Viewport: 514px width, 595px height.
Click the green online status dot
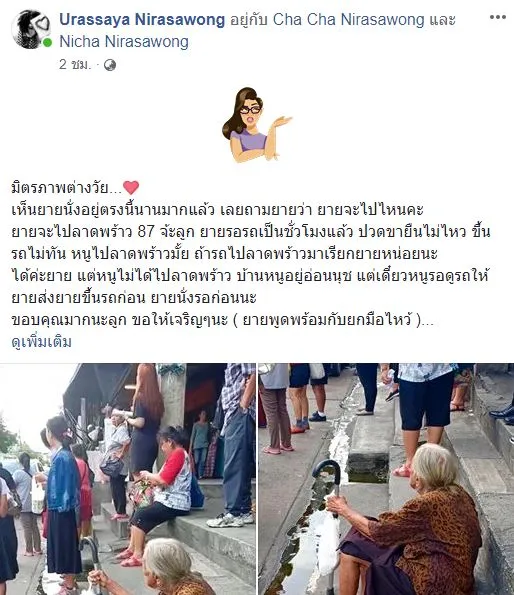tap(47, 42)
